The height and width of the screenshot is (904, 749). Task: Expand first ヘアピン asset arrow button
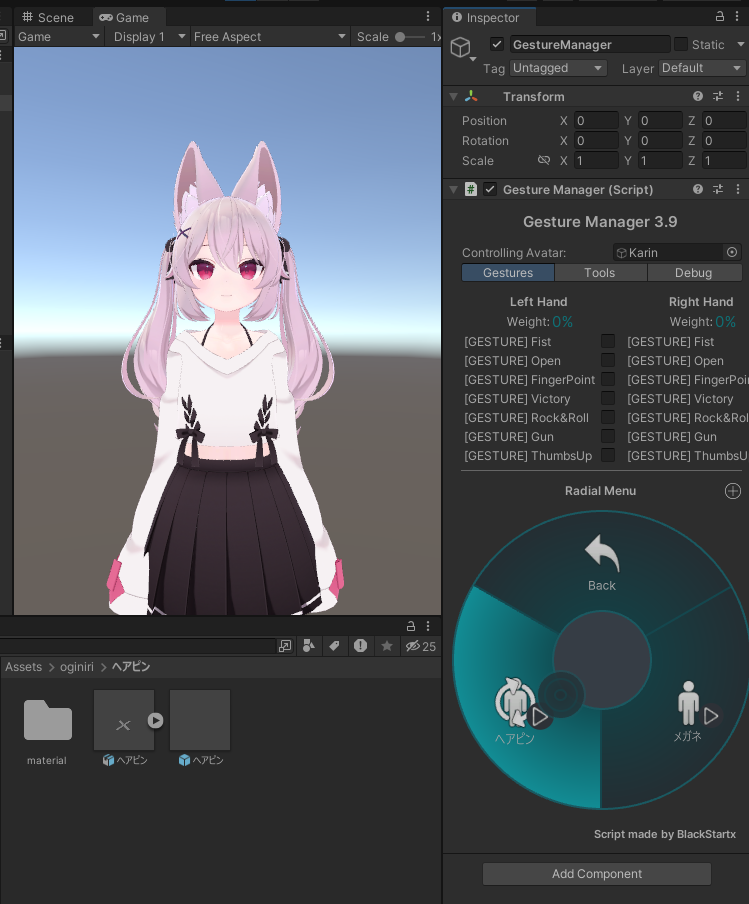coord(156,720)
